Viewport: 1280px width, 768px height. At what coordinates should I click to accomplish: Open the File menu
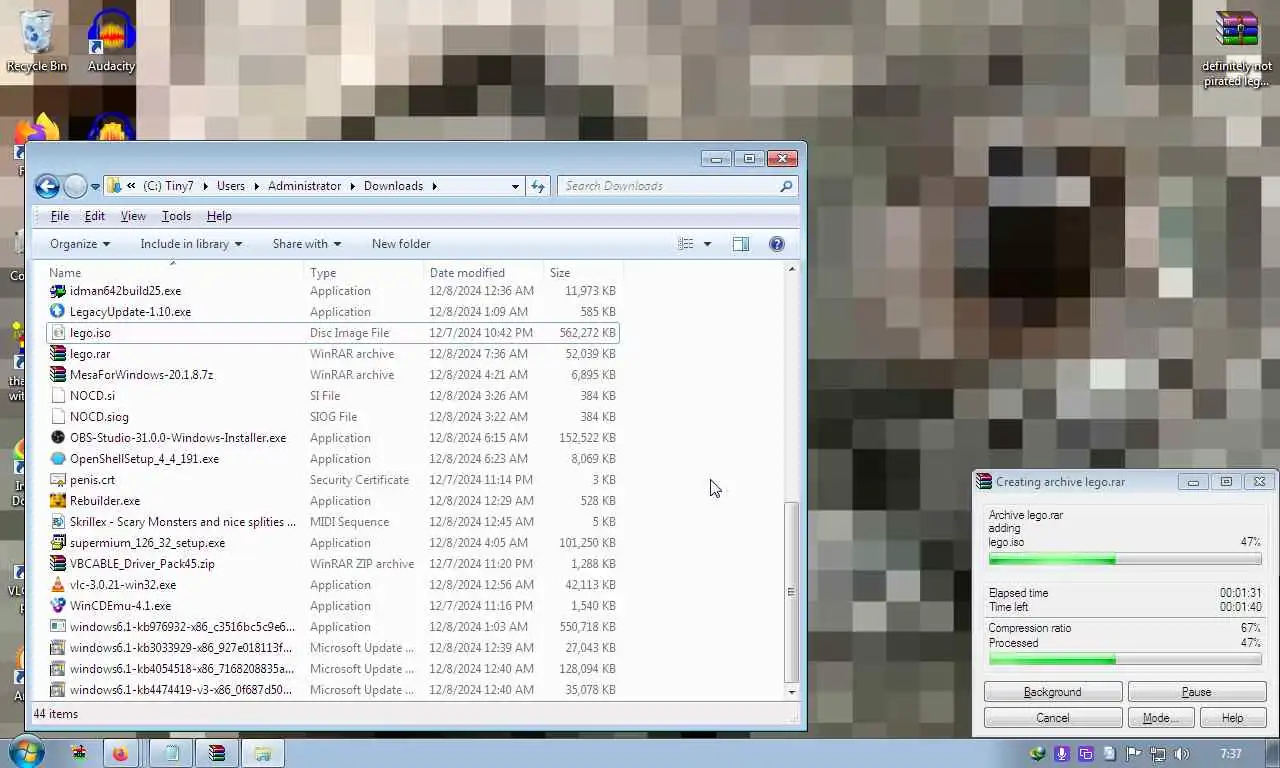tap(60, 216)
